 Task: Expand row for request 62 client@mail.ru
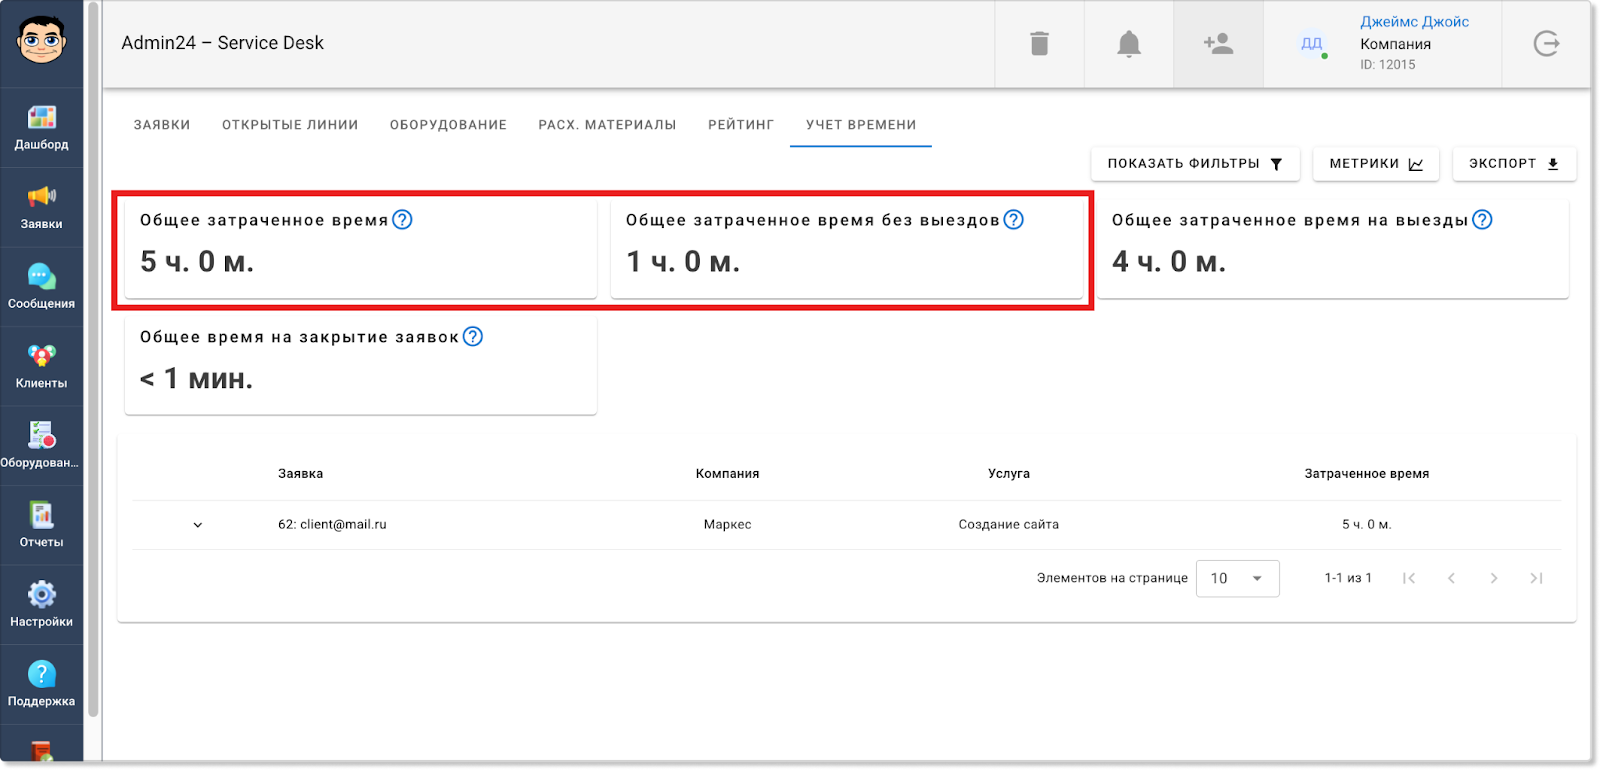(198, 525)
